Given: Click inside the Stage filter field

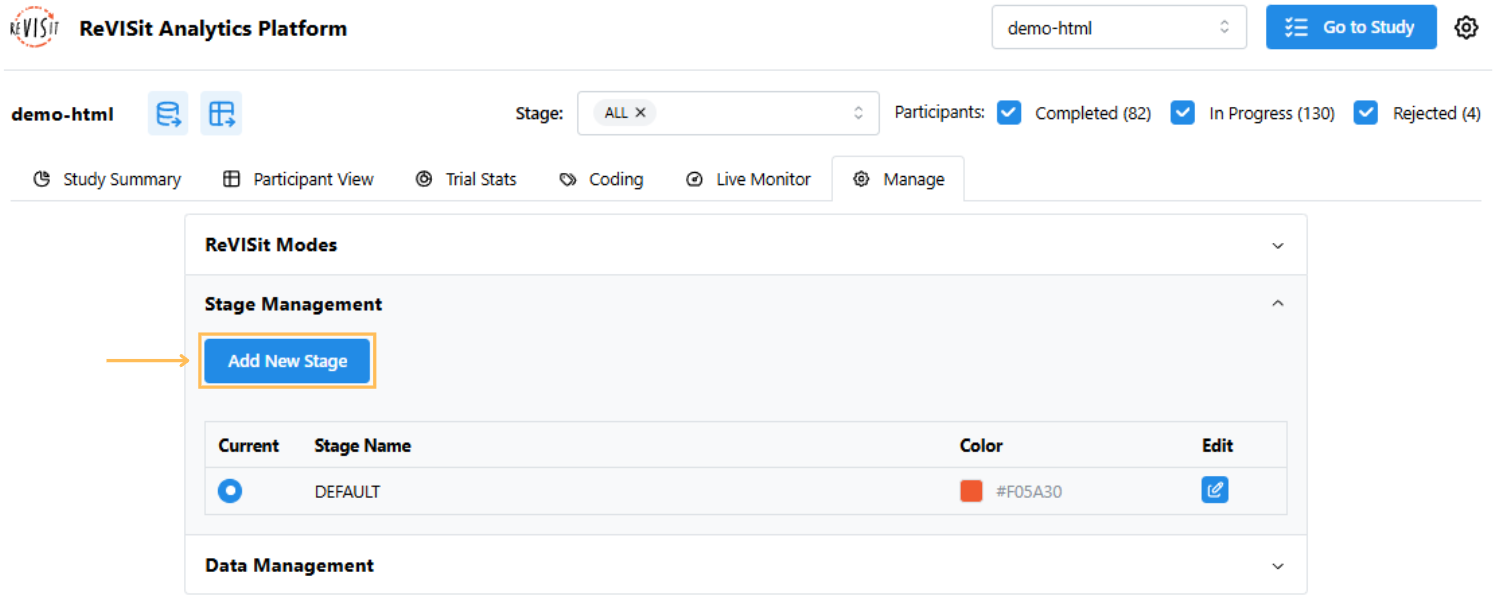Looking at the screenshot, I should (x=750, y=113).
